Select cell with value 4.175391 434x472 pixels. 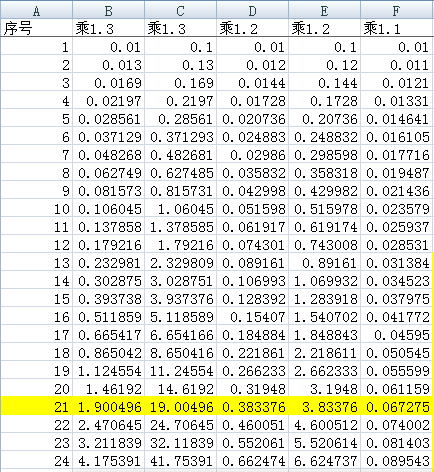click(108, 461)
